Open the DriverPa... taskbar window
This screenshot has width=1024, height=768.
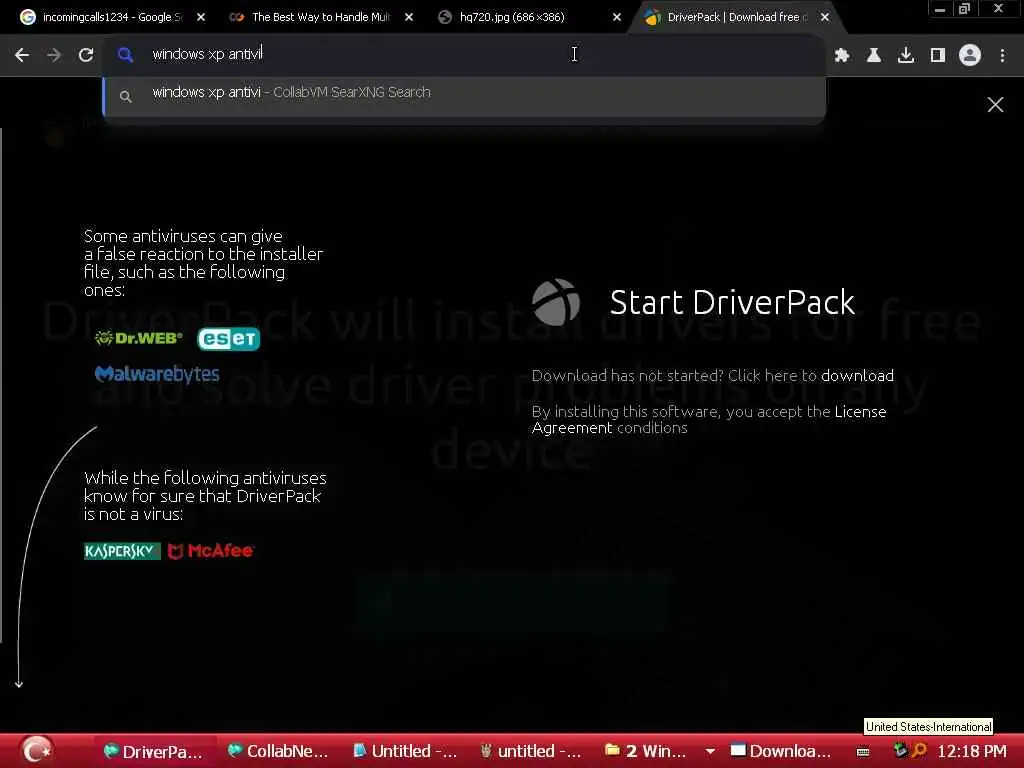click(x=154, y=752)
